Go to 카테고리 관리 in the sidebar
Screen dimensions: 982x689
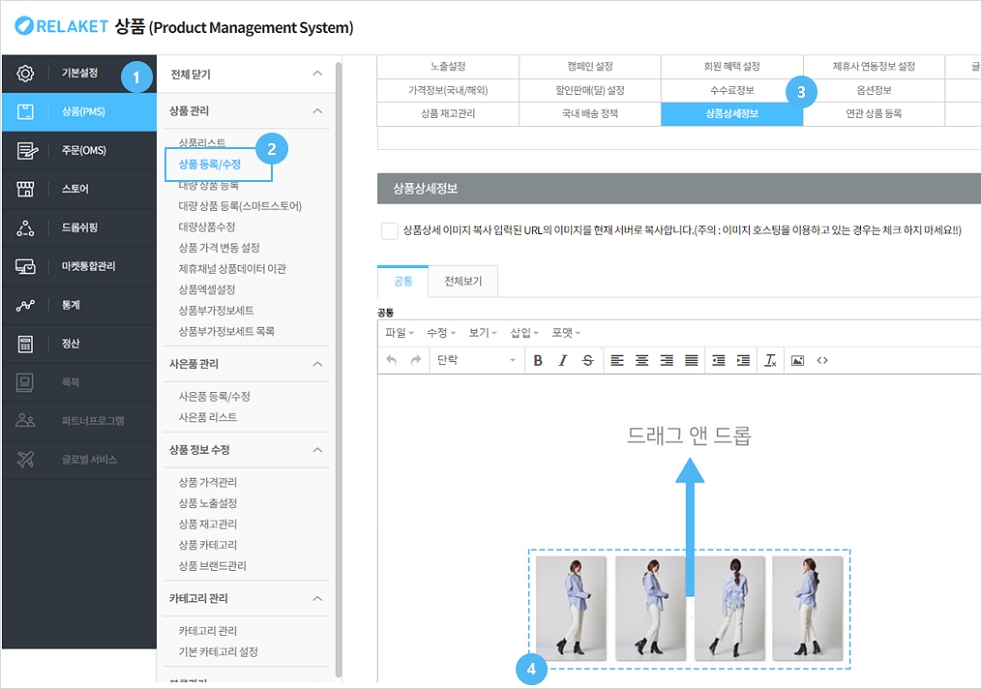point(207,631)
